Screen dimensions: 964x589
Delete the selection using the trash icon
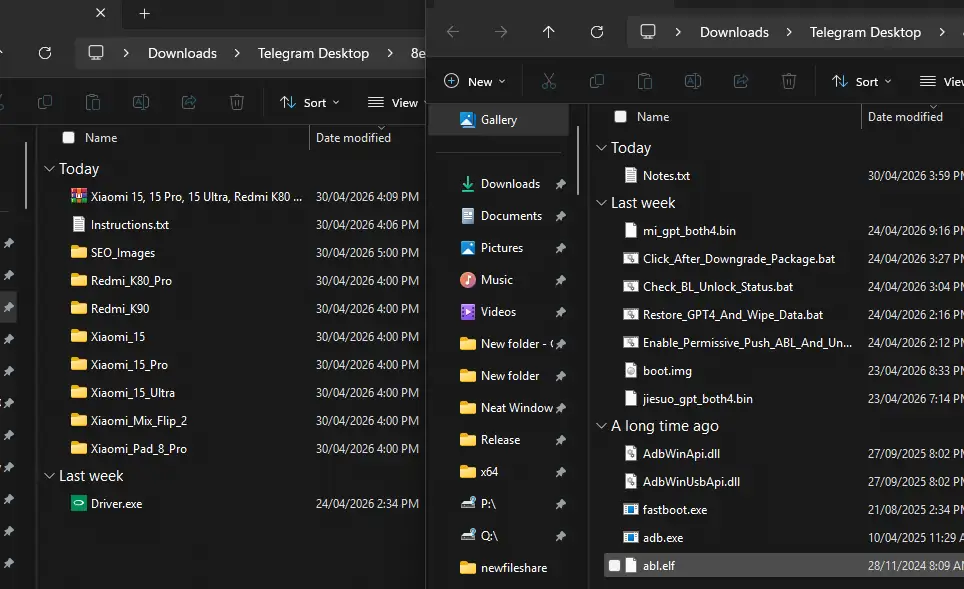(x=789, y=81)
